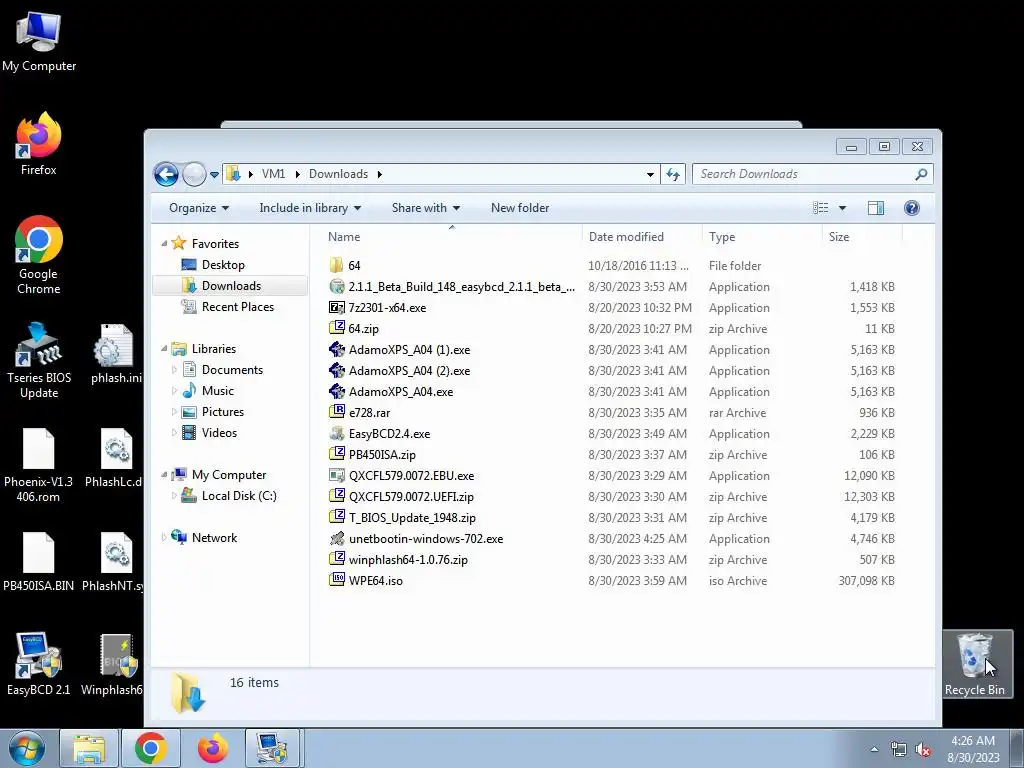
Task: Select PB450ISA.zip file name
Action: (x=382, y=455)
